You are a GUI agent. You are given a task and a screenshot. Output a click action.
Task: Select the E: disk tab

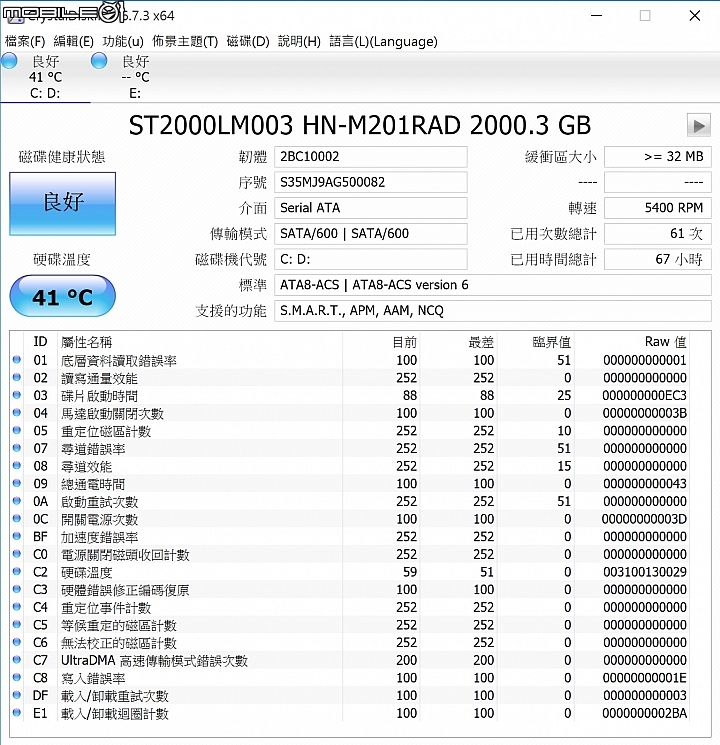[x=135, y=77]
